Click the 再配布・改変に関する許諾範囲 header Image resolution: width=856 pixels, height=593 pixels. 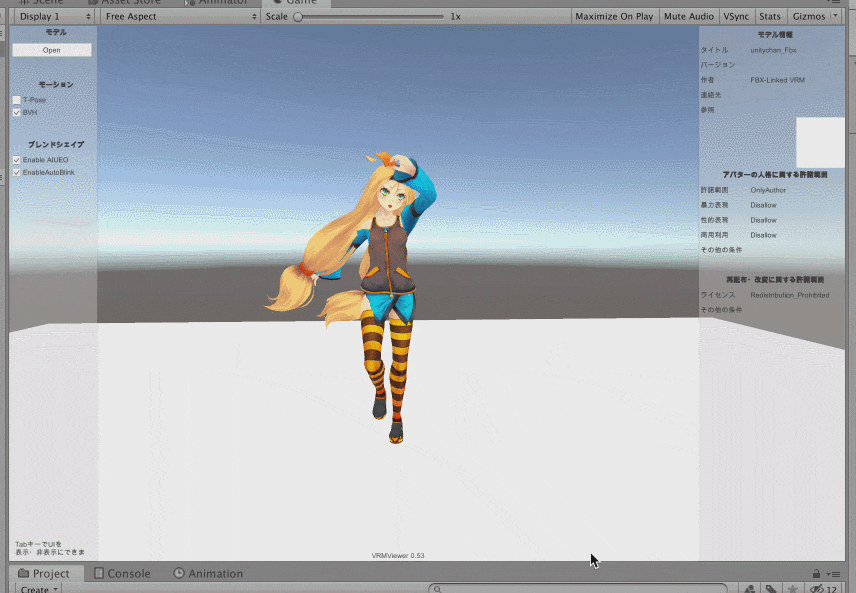775,280
